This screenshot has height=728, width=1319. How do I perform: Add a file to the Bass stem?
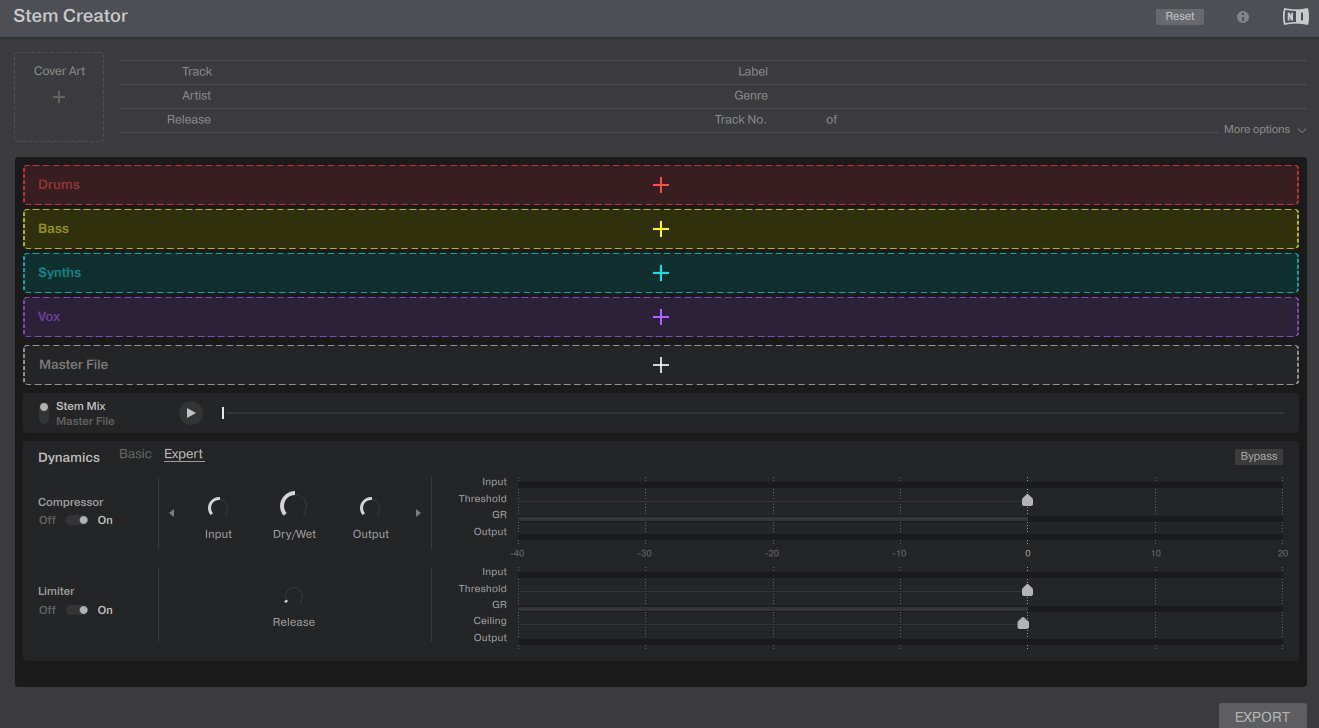click(660, 229)
